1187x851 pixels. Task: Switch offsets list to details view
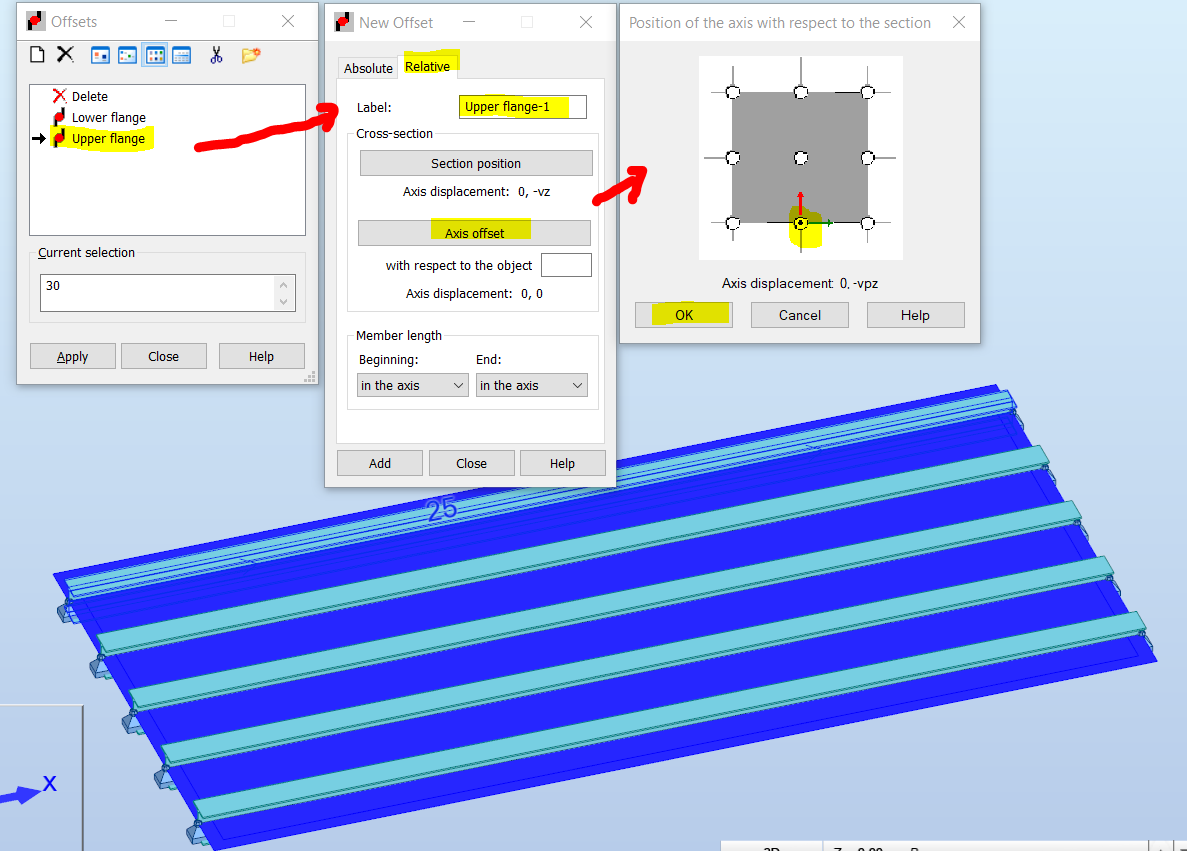click(x=181, y=54)
